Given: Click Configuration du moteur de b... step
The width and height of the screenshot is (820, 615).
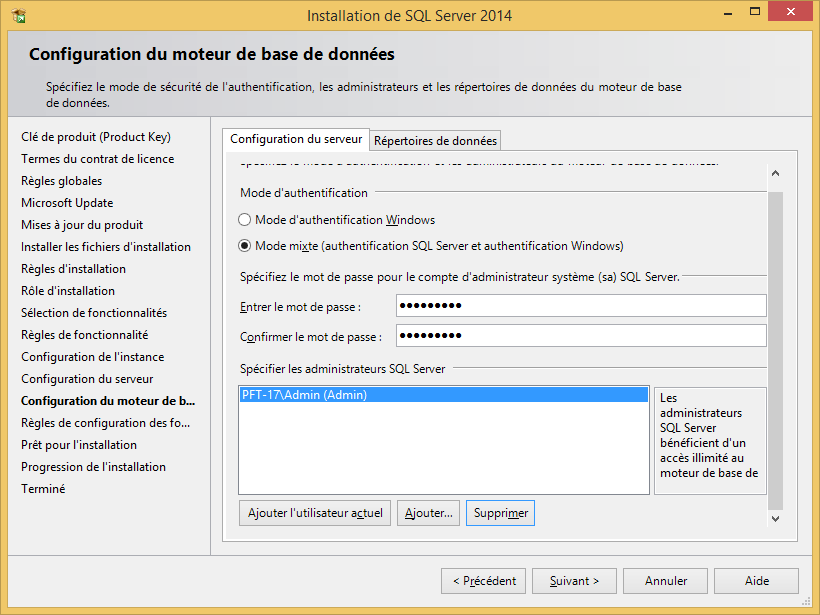Looking at the screenshot, I should 108,401.
